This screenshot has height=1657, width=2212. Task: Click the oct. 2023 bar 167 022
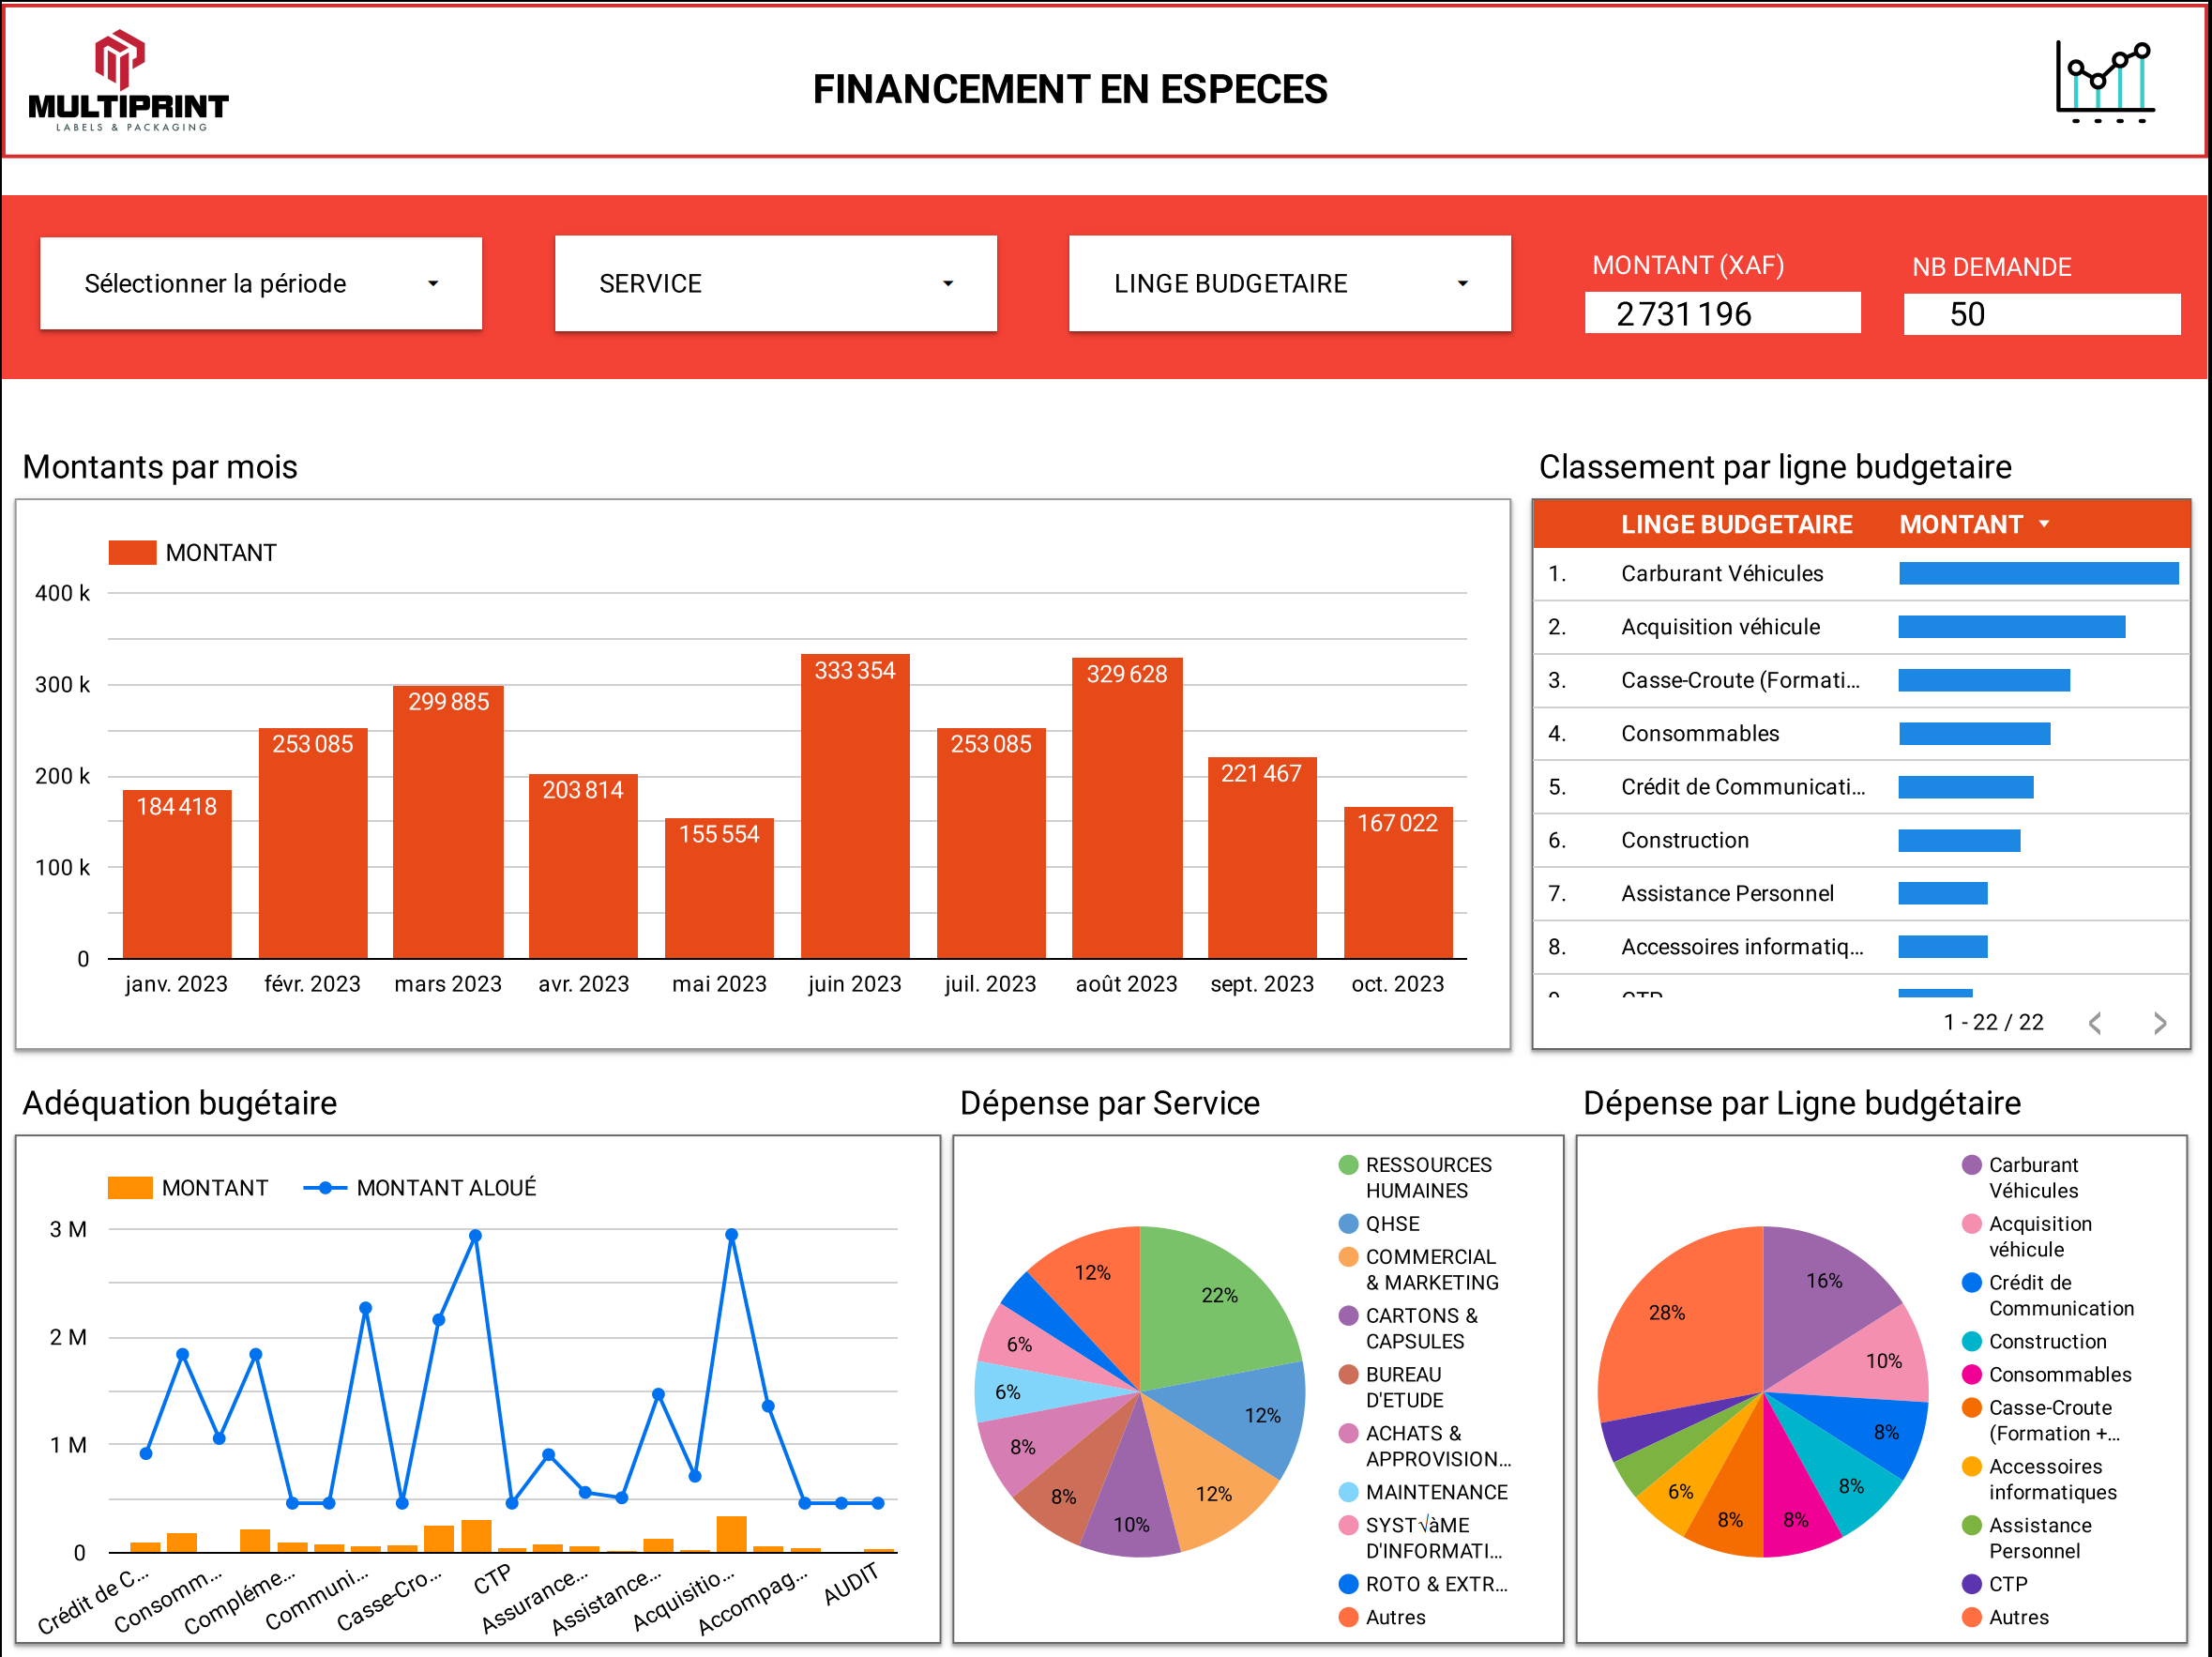pos(1398,883)
